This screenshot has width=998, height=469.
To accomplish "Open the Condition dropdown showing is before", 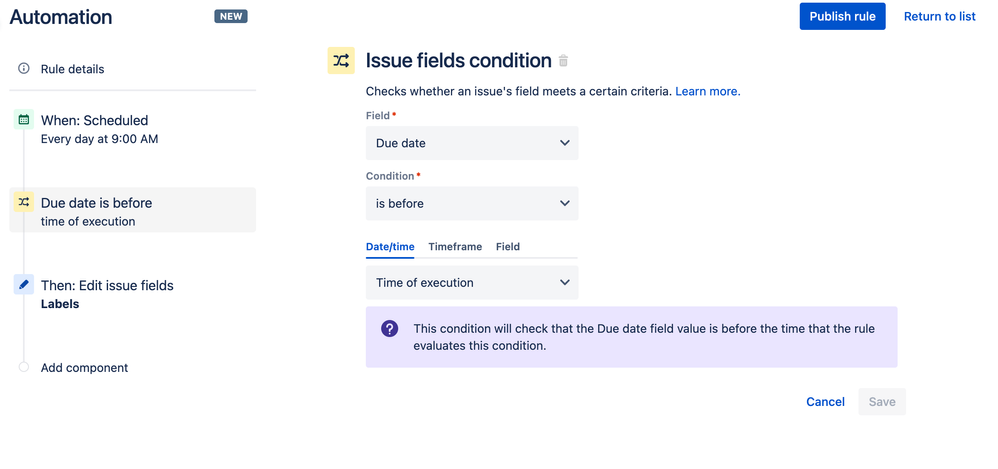I will click(472, 203).
